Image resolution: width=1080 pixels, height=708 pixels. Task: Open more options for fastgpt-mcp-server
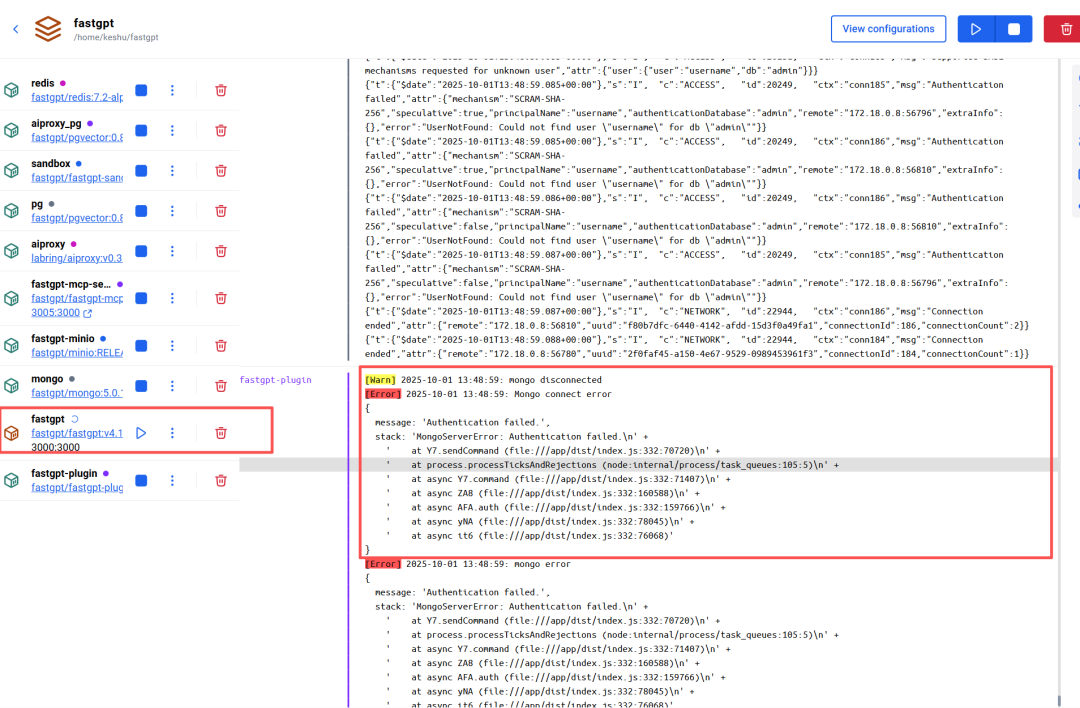coord(172,298)
